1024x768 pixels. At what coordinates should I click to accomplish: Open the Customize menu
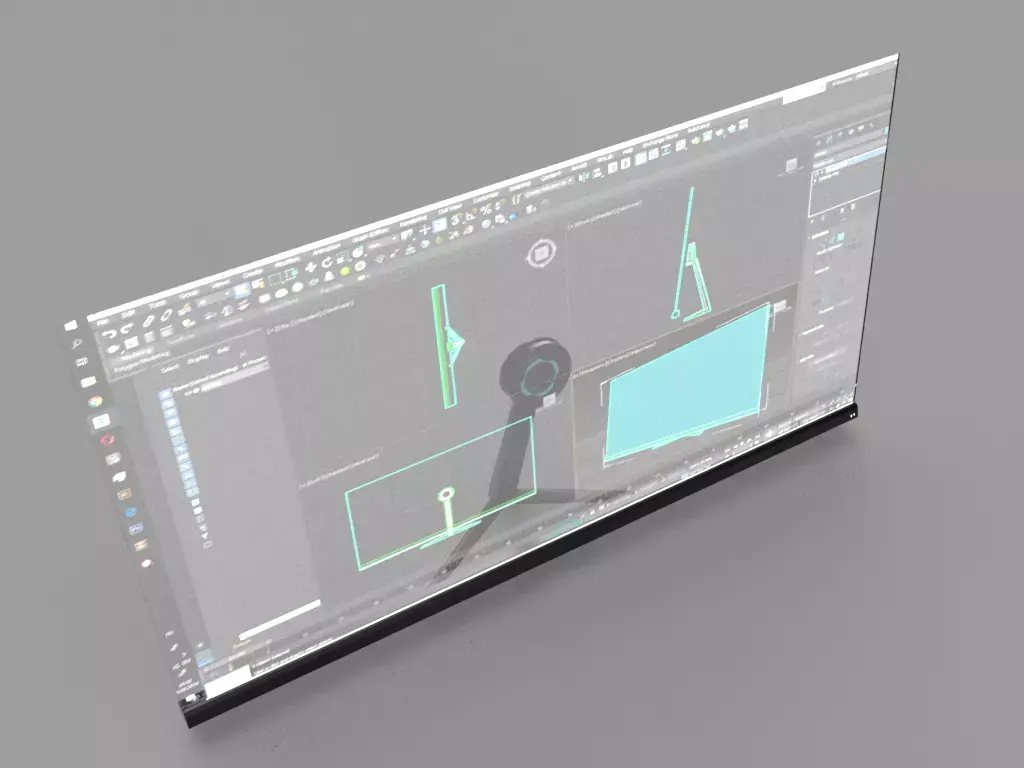pyautogui.click(x=484, y=199)
